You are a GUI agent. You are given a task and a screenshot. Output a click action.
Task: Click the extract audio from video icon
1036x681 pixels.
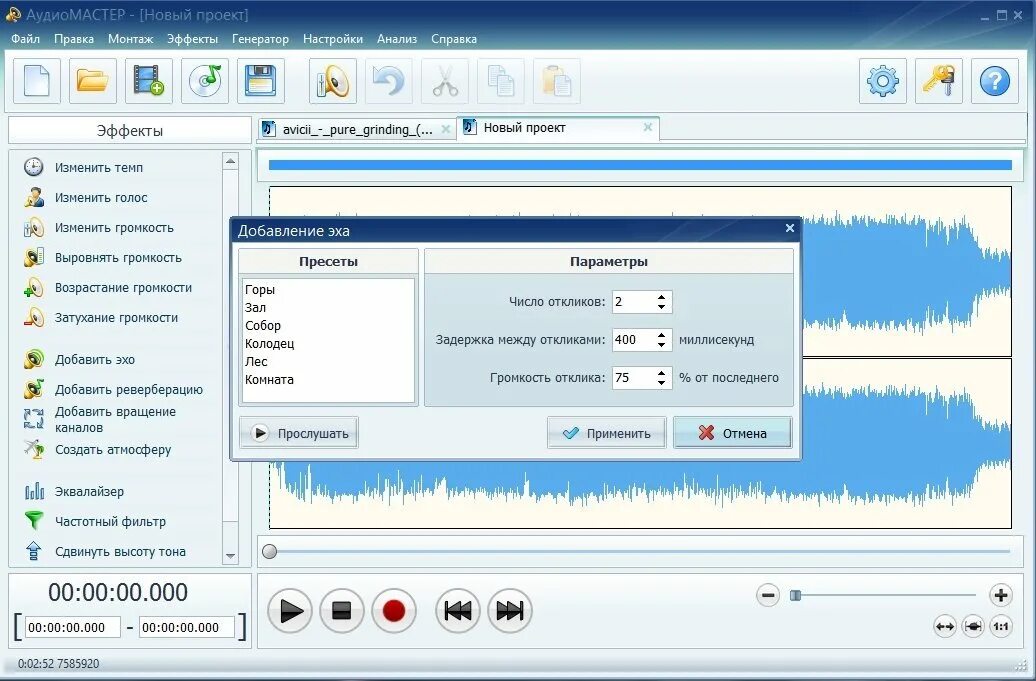pyautogui.click(x=149, y=81)
